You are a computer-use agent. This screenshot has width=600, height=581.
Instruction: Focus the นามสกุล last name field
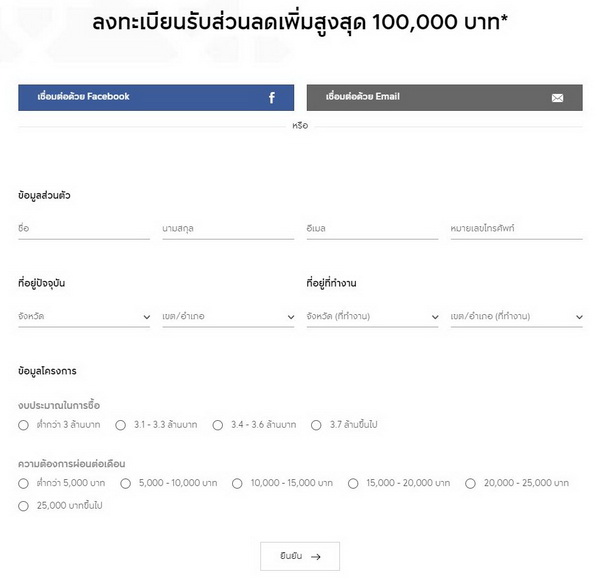[x=228, y=229]
